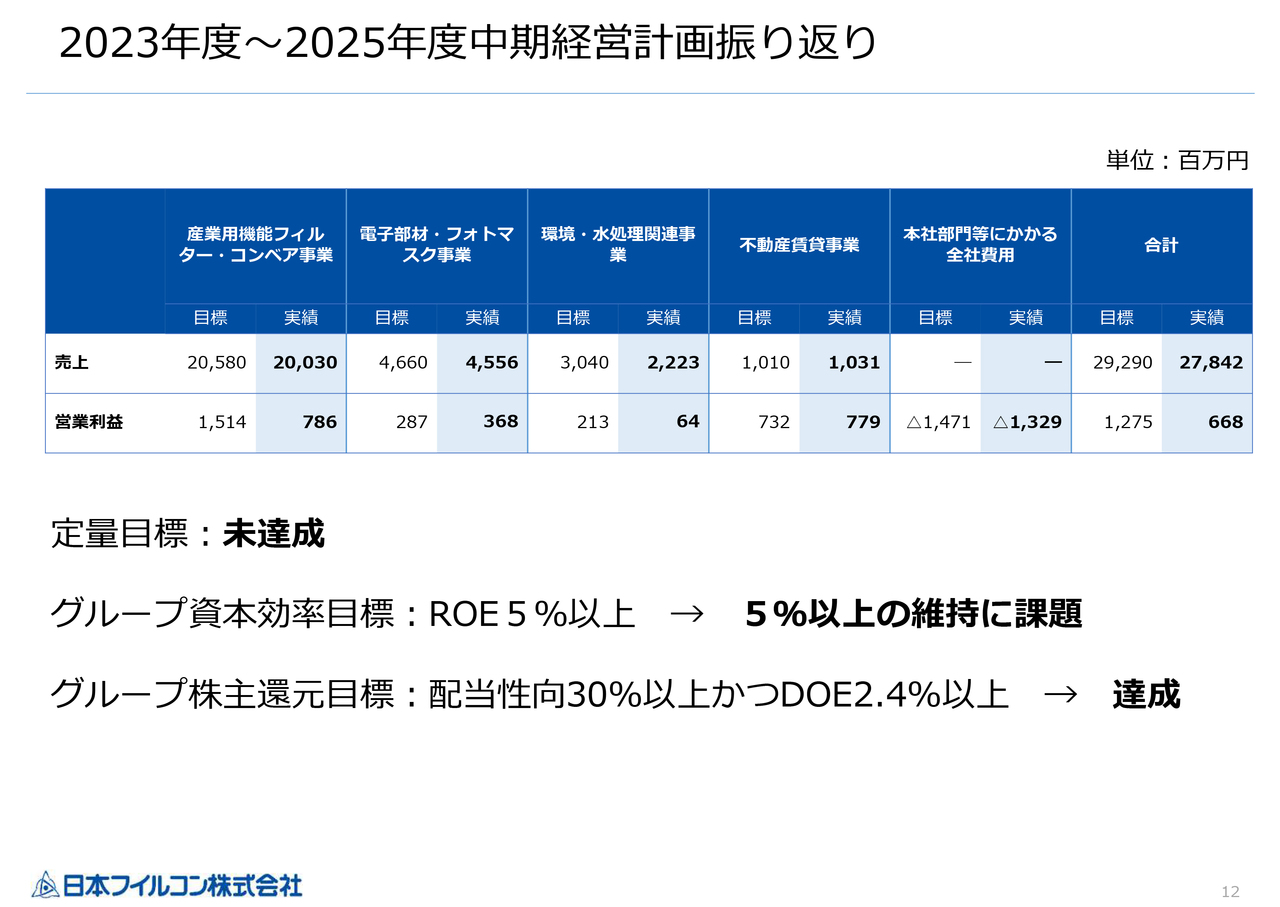Click the total operating profit actual 668

pyautogui.click(x=1224, y=422)
